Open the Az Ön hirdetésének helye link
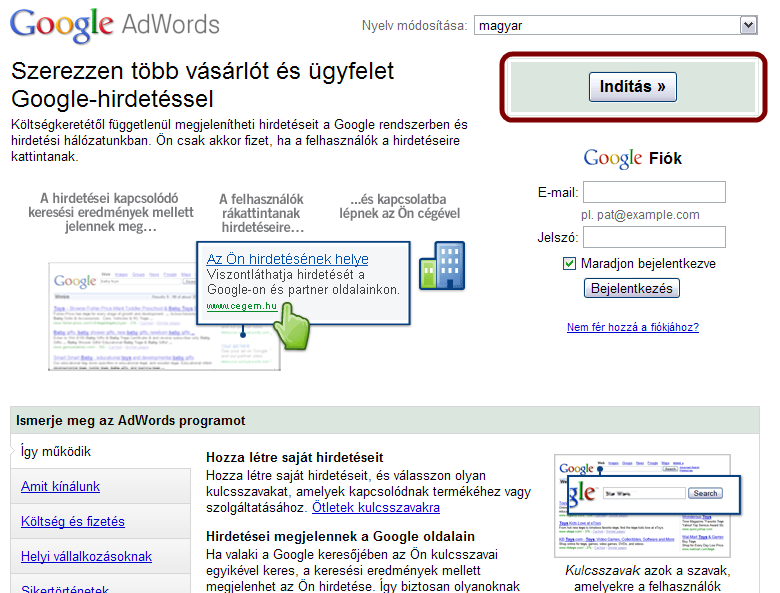Screen dimensions: 780x593 click(288, 259)
